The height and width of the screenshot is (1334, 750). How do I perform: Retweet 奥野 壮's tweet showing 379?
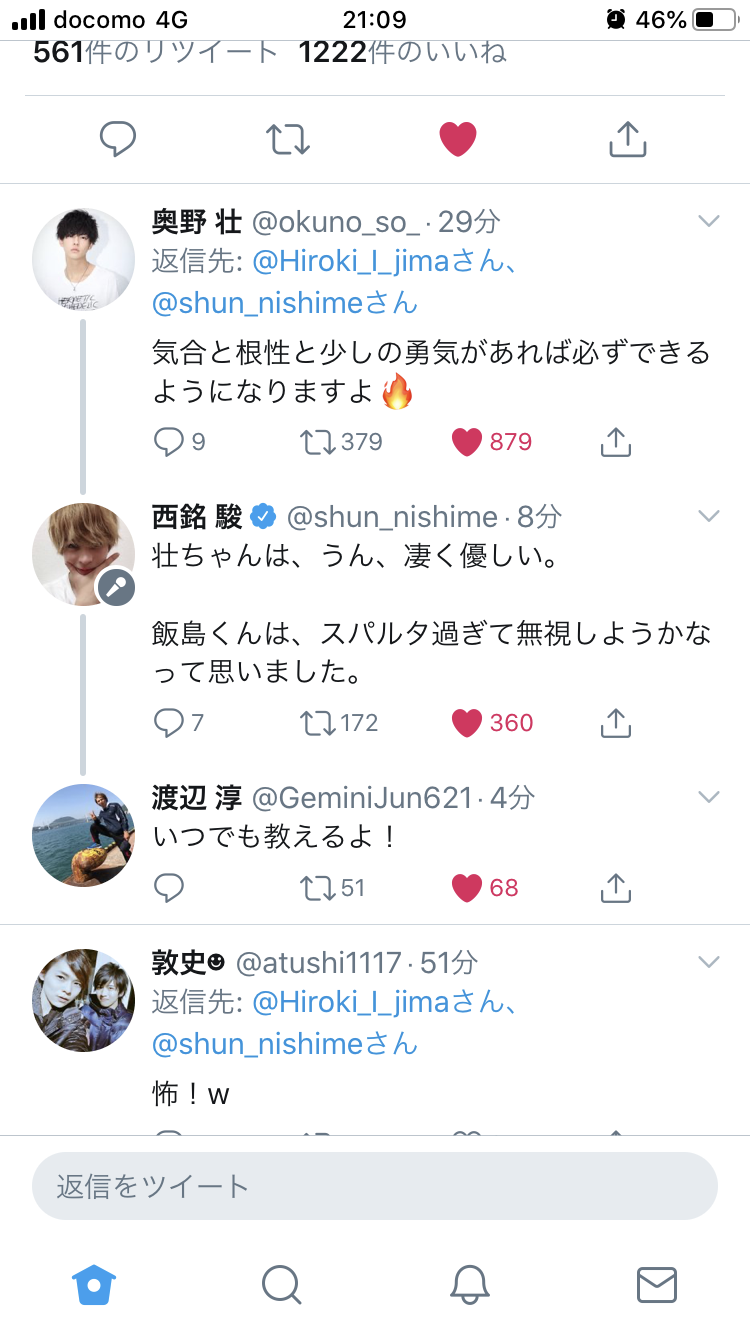click(x=317, y=441)
